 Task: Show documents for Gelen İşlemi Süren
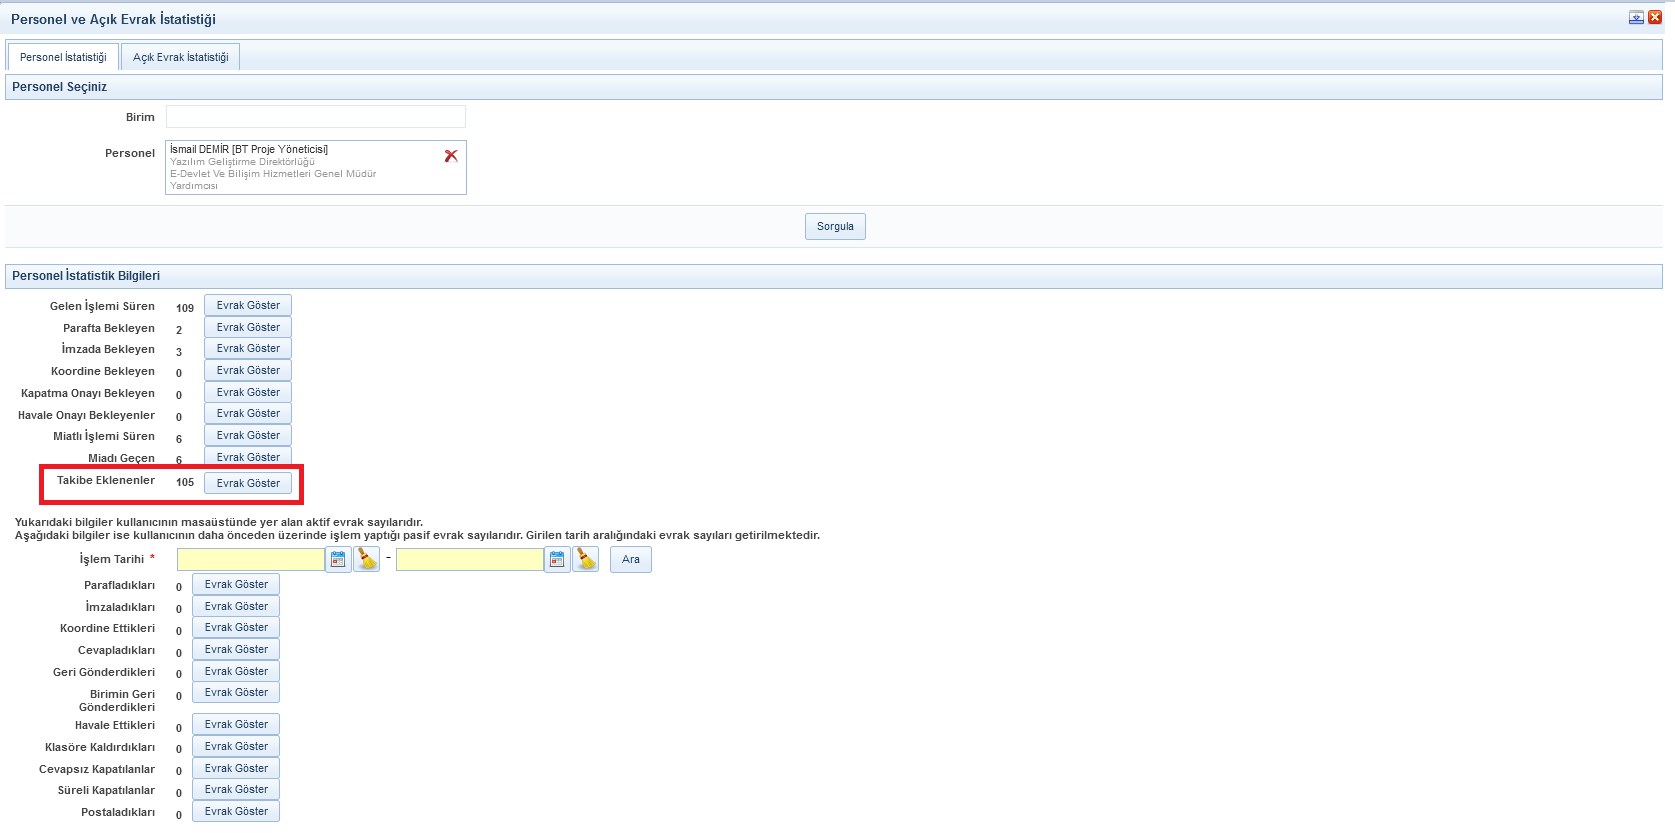[248, 306]
